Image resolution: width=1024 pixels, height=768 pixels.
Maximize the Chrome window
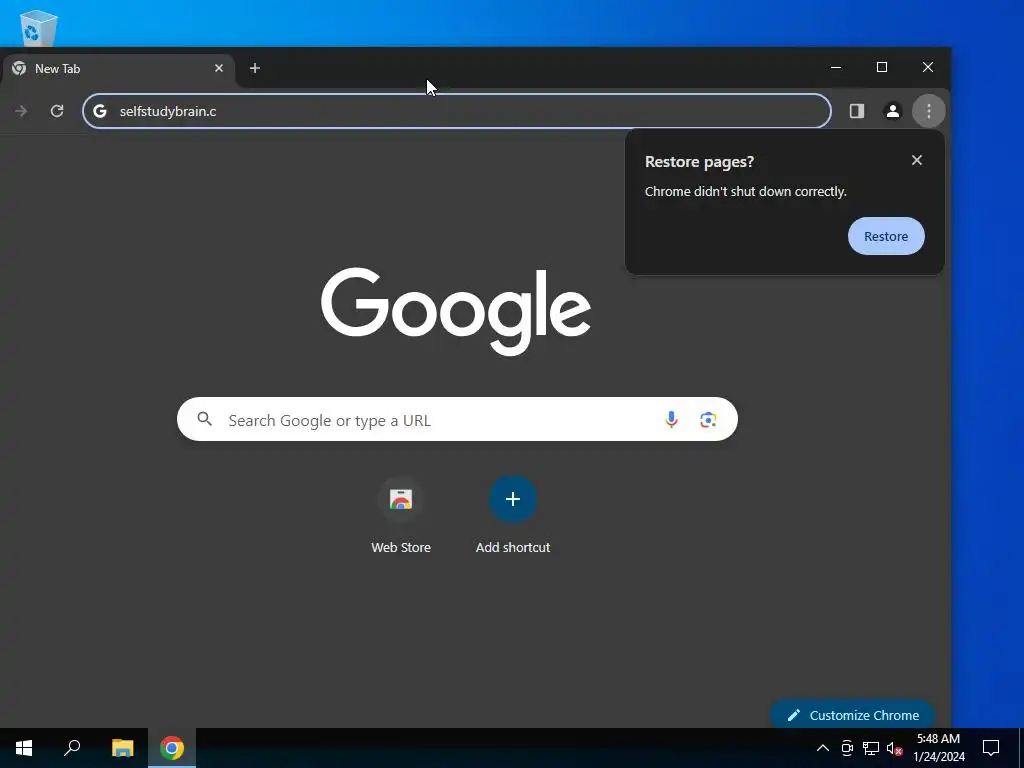(882, 67)
